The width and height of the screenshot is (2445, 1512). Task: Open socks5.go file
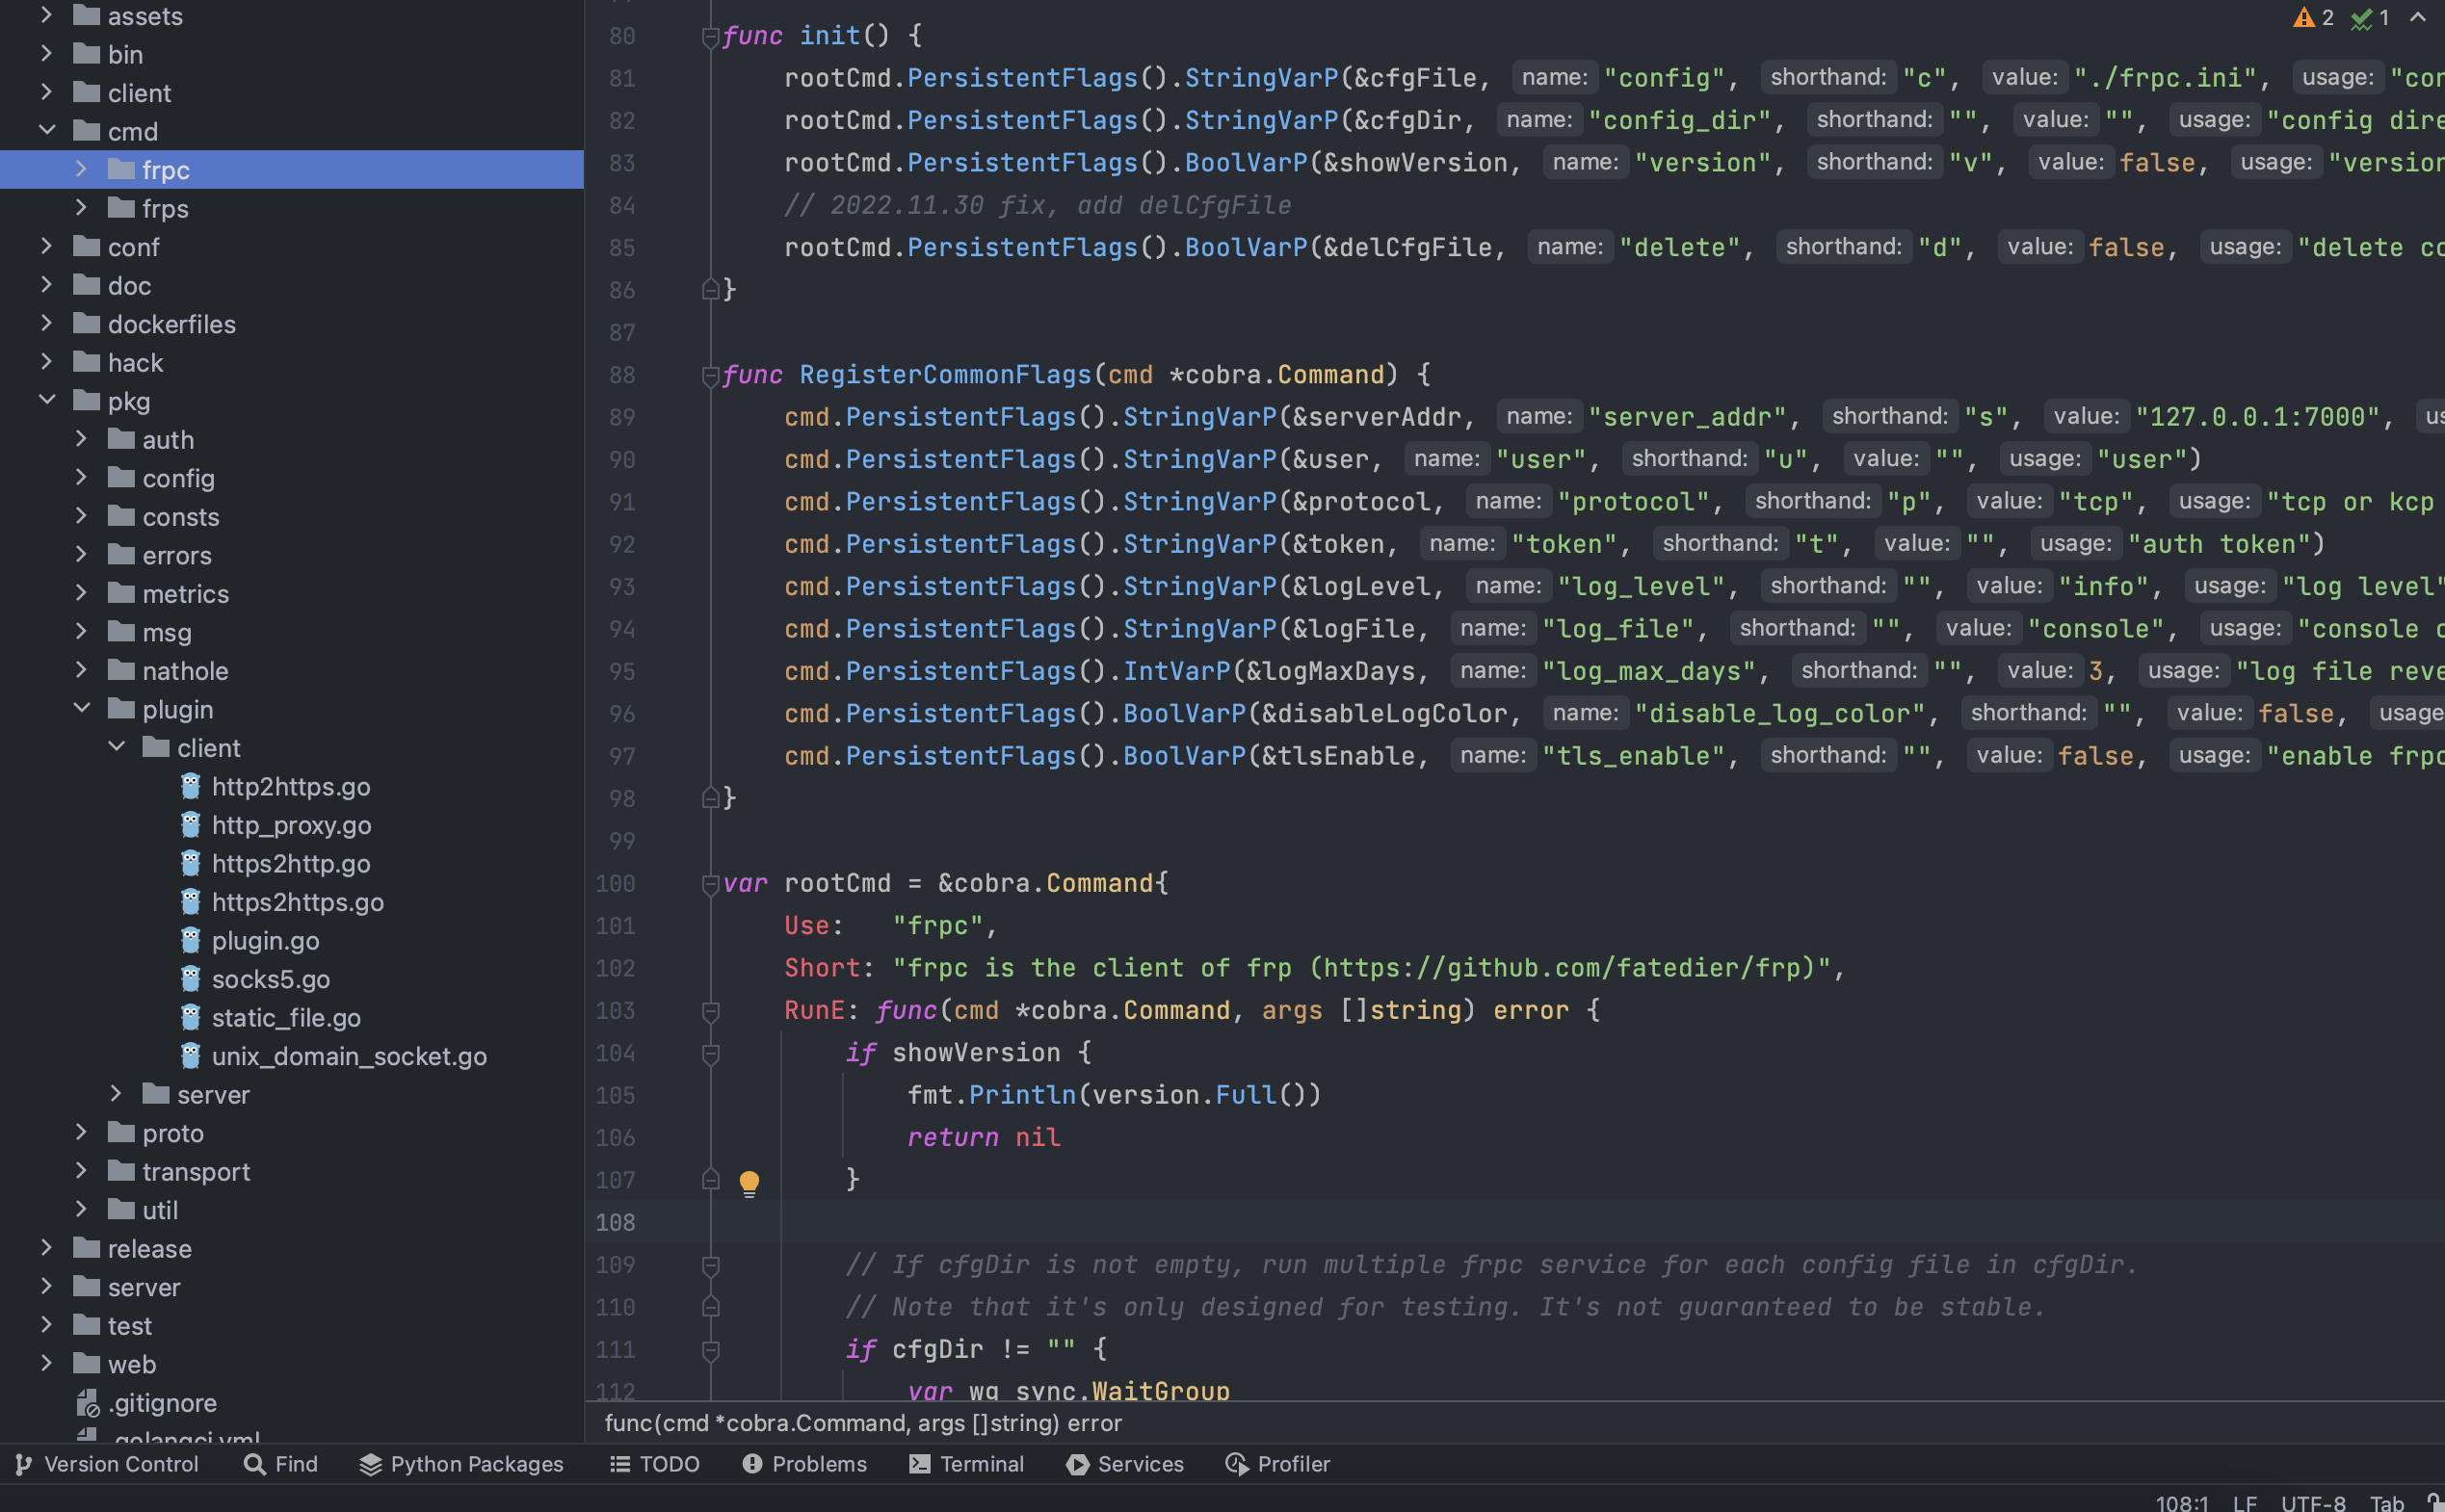tap(271, 979)
